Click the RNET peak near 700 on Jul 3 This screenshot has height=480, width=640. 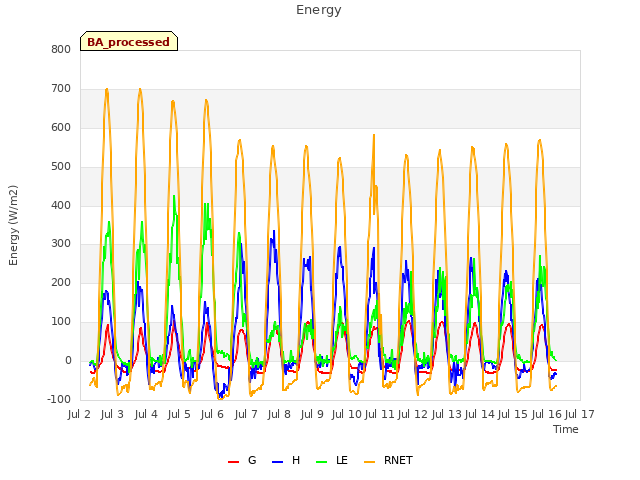pos(107,89)
